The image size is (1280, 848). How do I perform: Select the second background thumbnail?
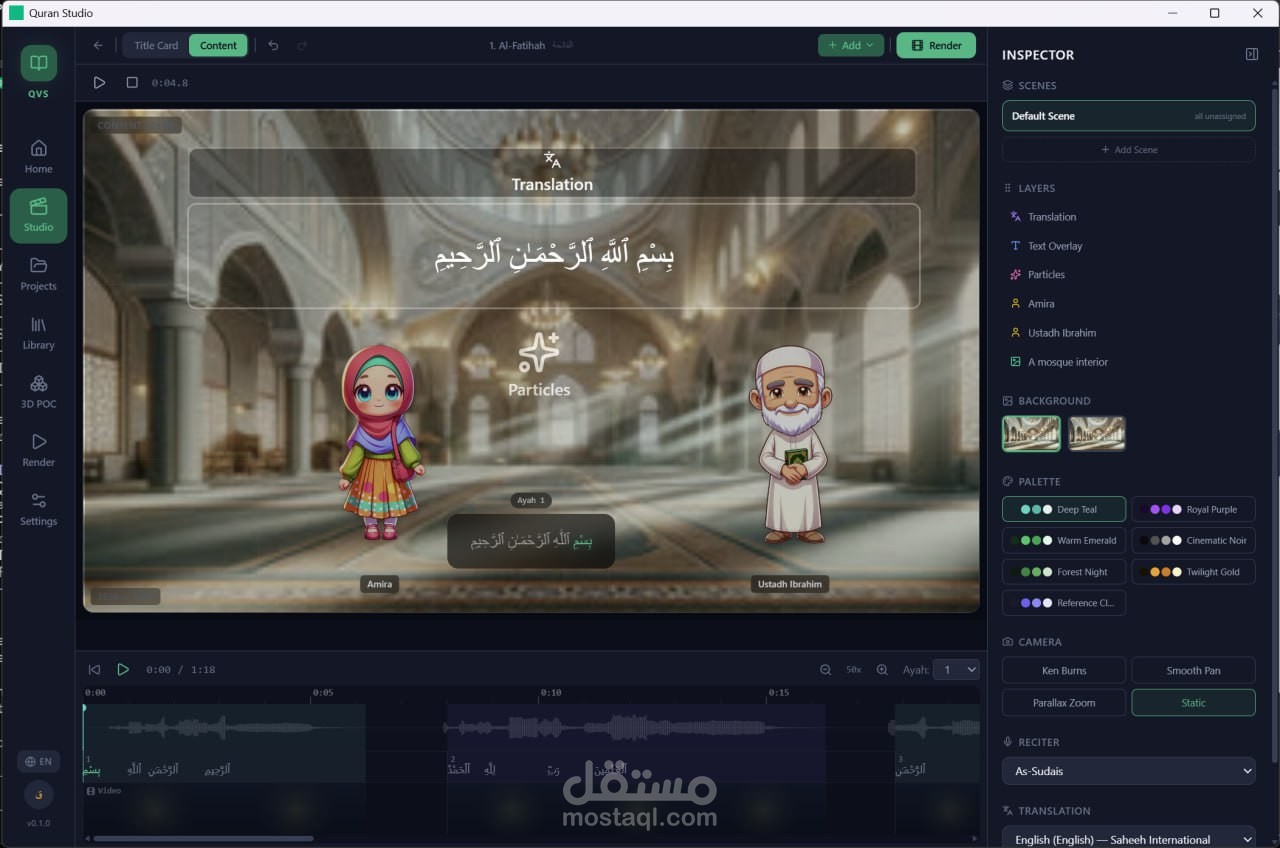coord(1096,433)
